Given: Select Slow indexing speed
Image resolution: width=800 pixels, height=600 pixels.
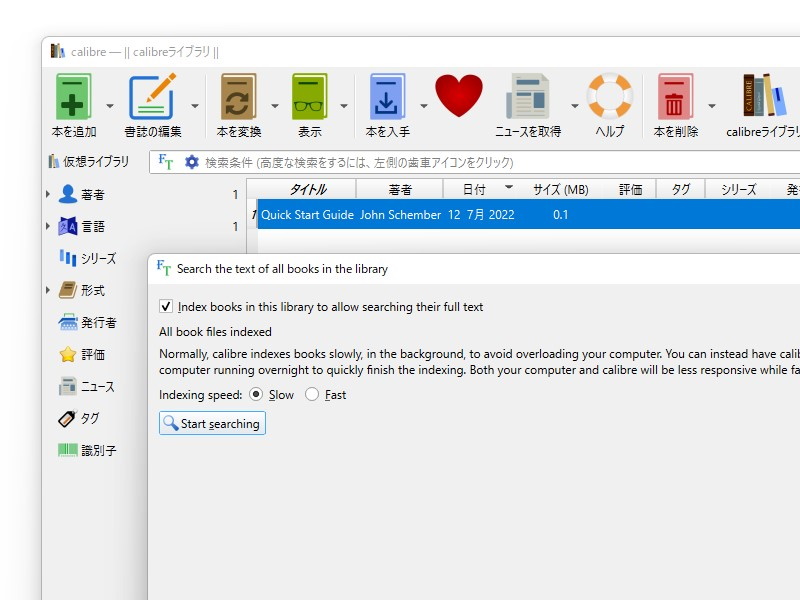Looking at the screenshot, I should [x=256, y=394].
